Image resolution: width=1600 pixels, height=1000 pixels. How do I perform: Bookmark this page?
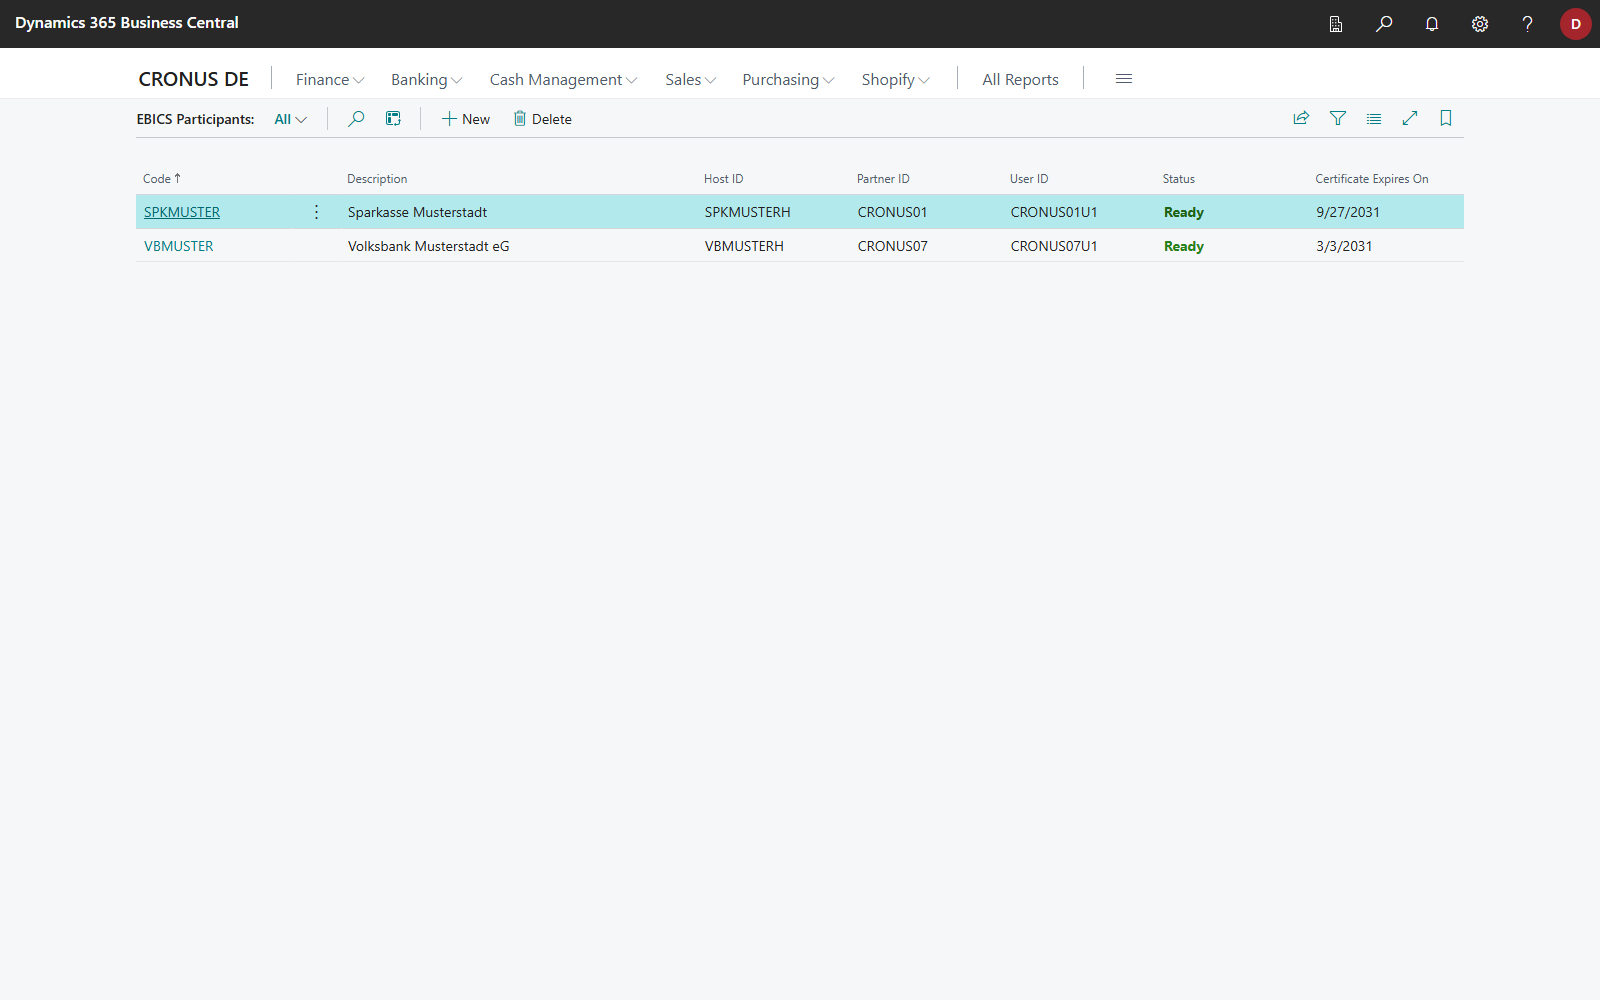click(x=1446, y=119)
